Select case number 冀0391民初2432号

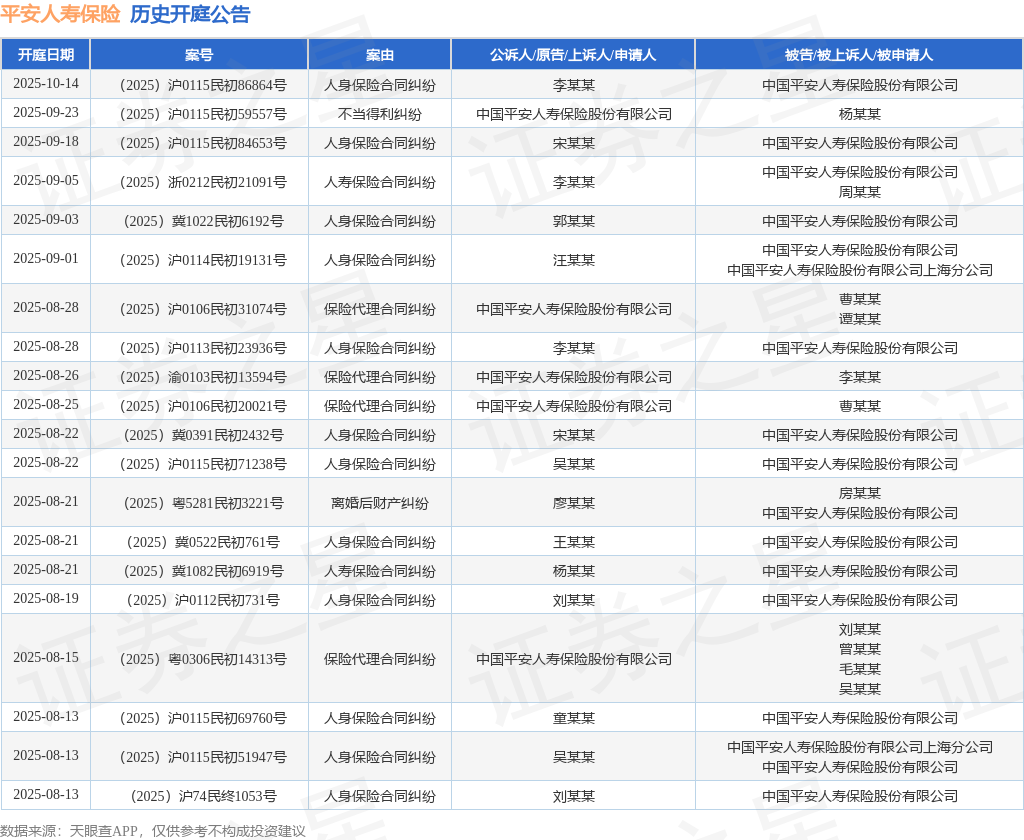click(203, 435)
